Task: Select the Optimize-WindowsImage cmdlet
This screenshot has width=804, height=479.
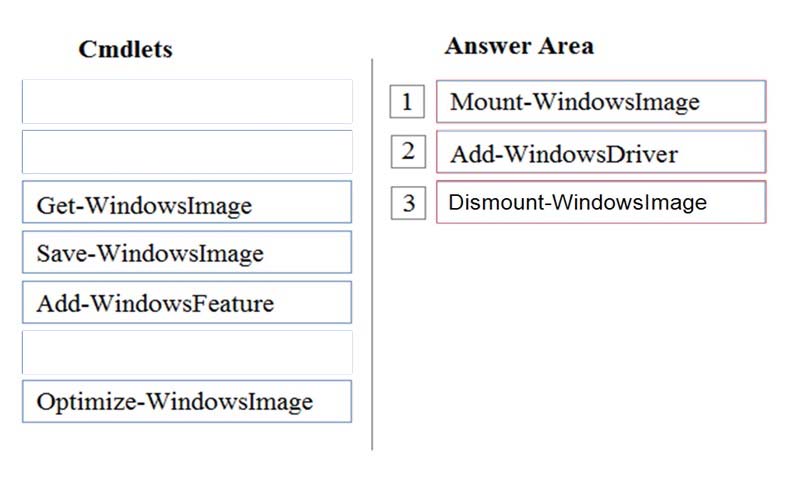Action: coord(187,401)
